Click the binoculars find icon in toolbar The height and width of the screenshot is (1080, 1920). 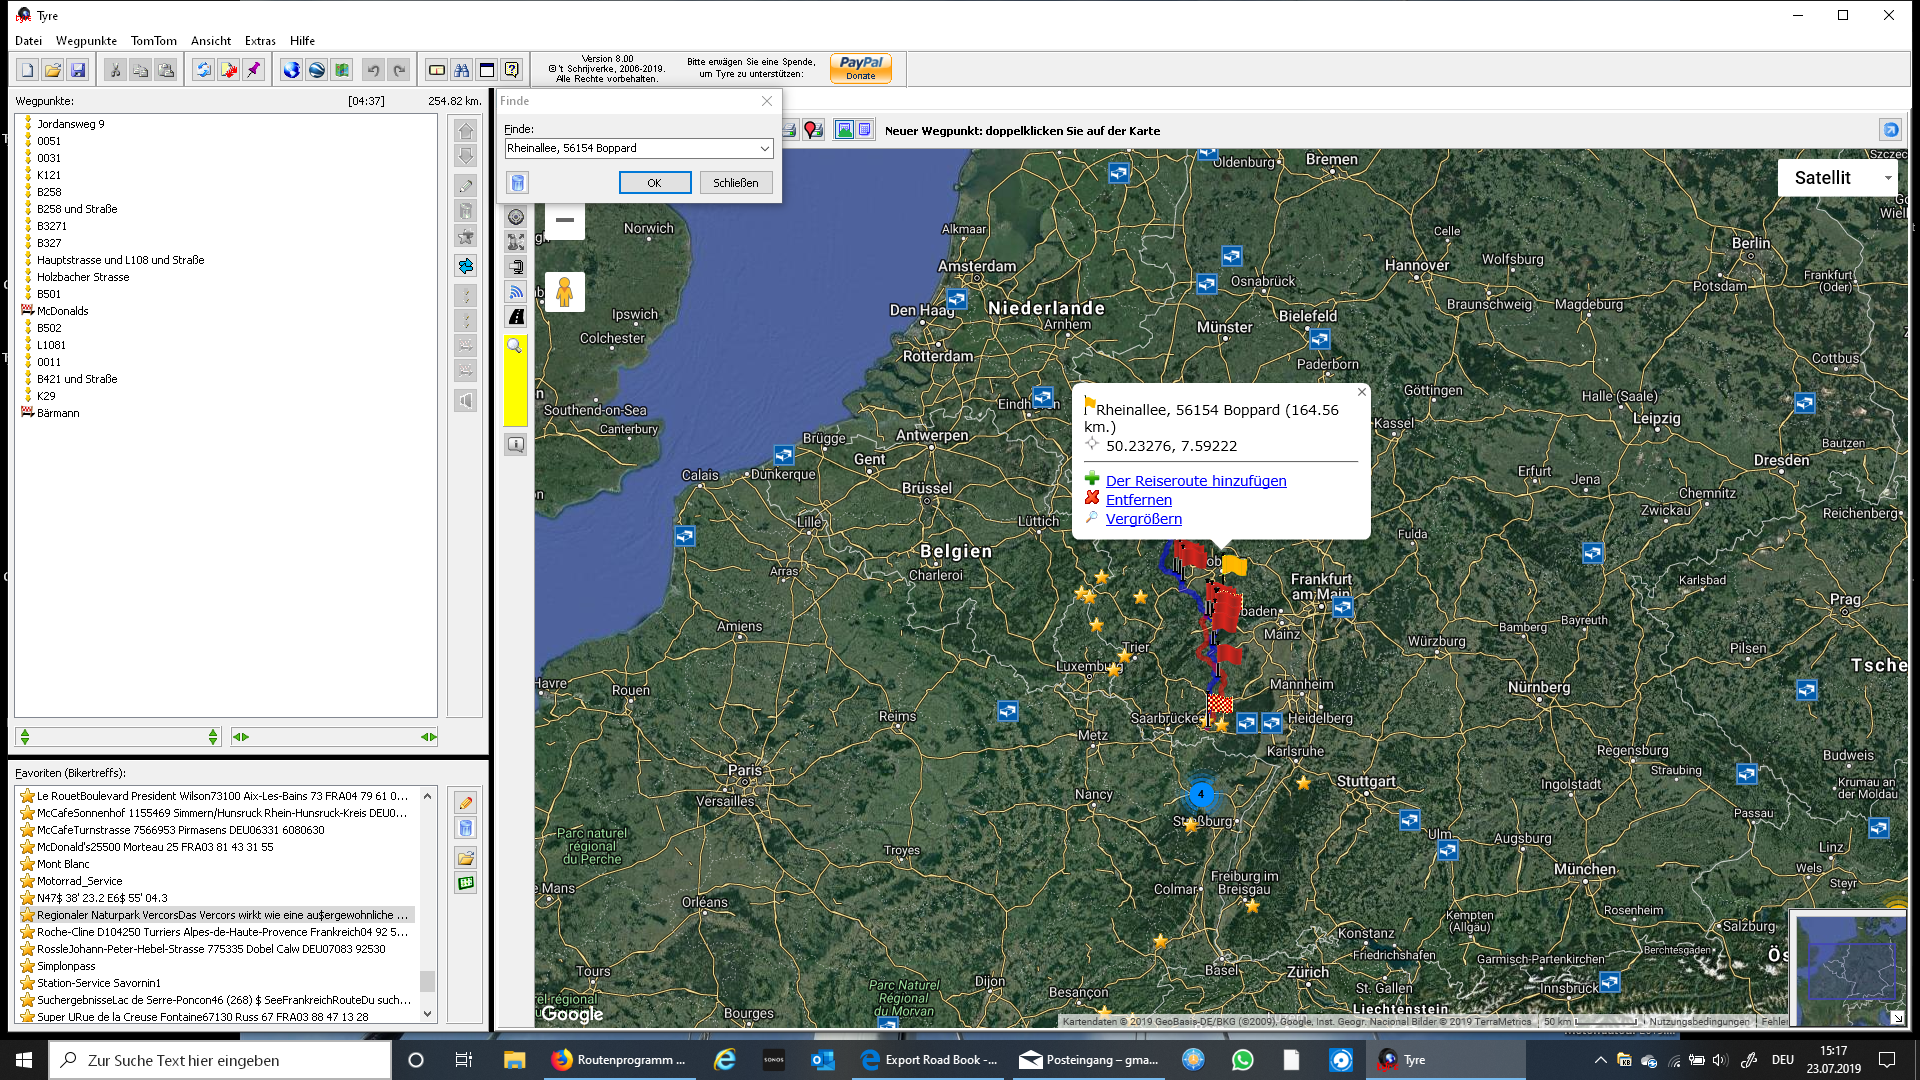[x=461, y=70]
